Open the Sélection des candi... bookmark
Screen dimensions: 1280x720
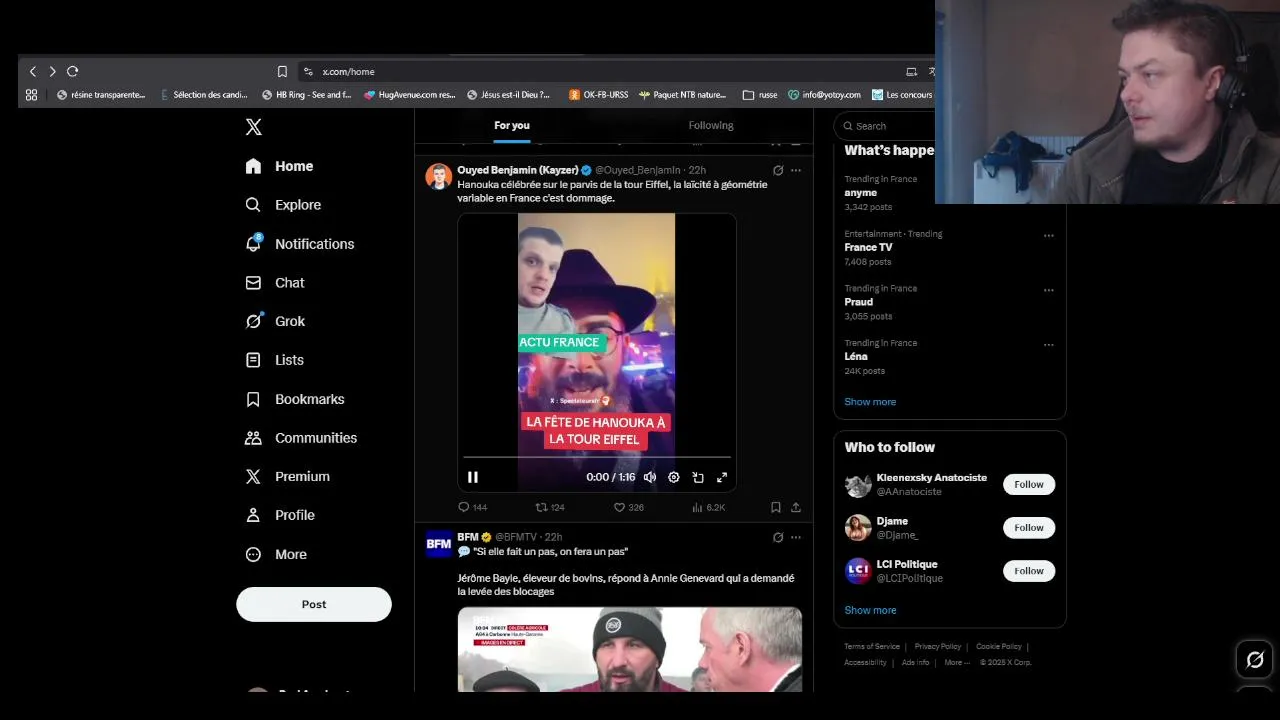204,95
